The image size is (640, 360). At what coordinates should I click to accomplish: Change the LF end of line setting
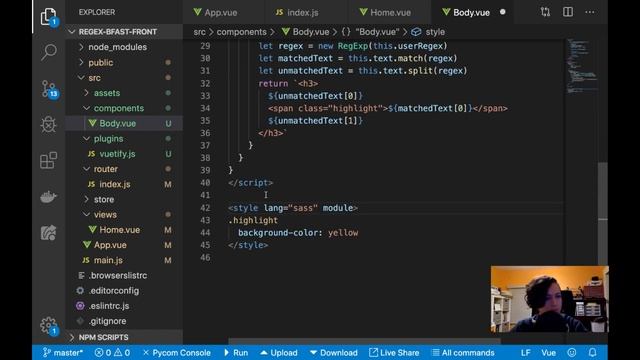pyautogui.click(x=526, y=353)
